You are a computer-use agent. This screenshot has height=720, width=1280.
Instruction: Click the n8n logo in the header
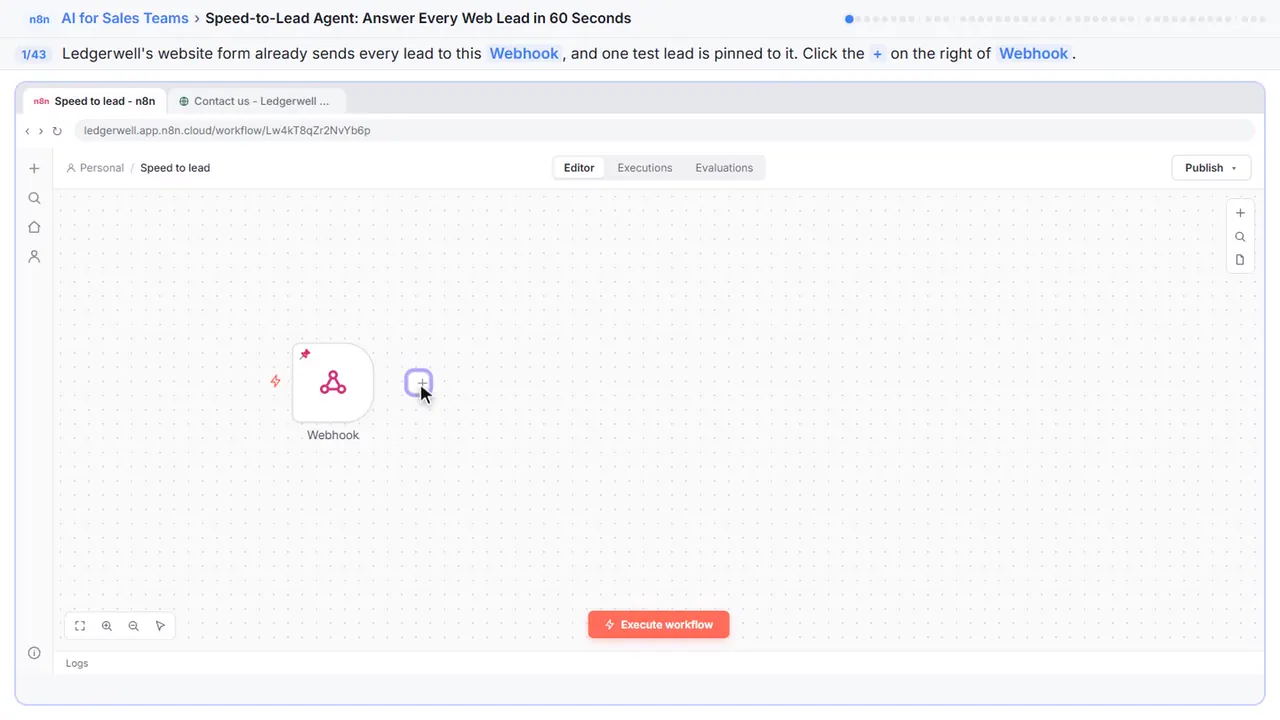39,19
